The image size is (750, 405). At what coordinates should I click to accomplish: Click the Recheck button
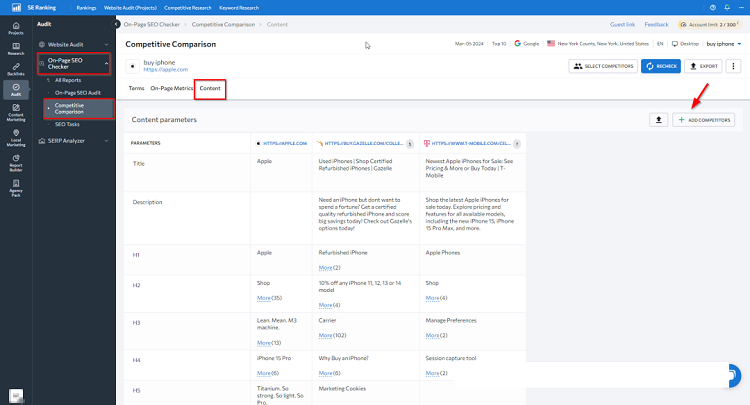click(661, 66)
